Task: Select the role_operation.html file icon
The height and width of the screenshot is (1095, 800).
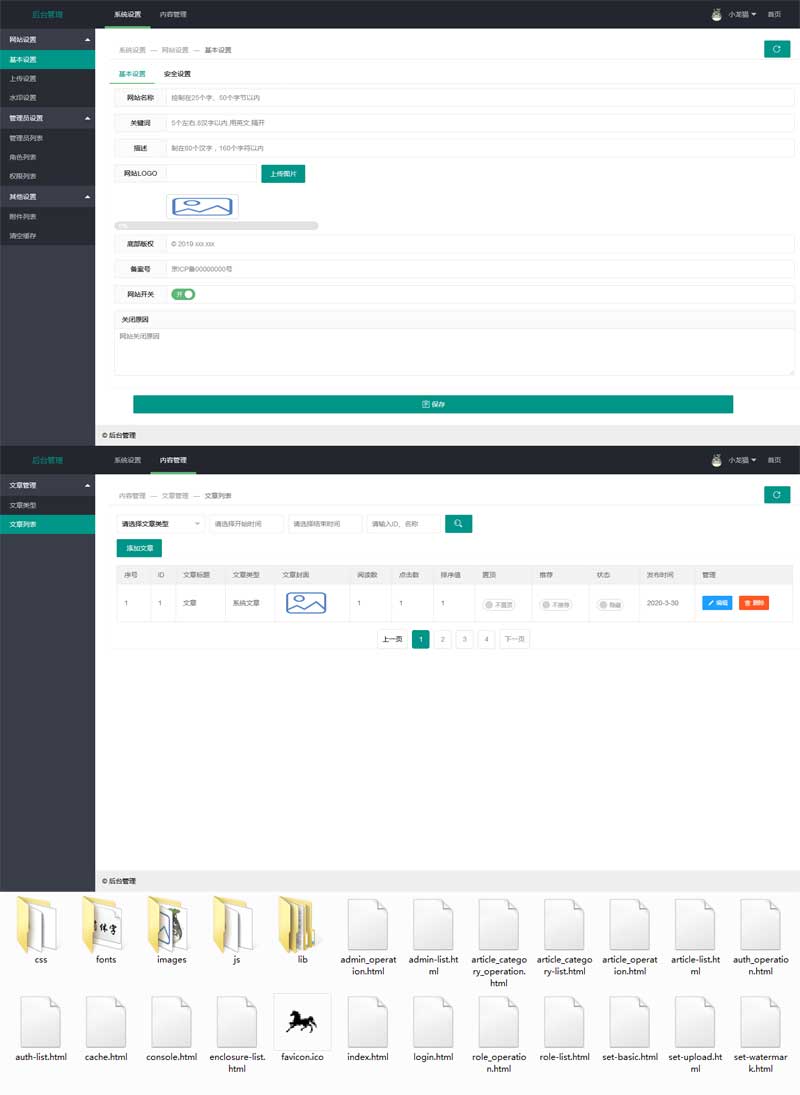Action: 498,1022
